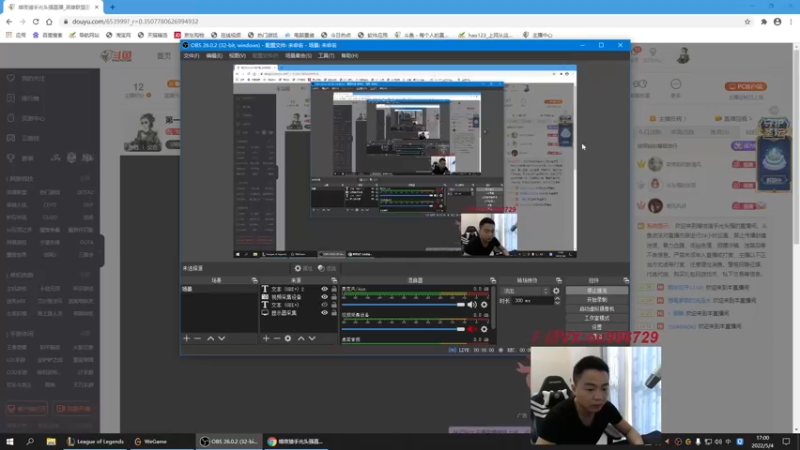Click the 停止推流 (stop streaming) button
800x450 pixels.
(596, 290)
